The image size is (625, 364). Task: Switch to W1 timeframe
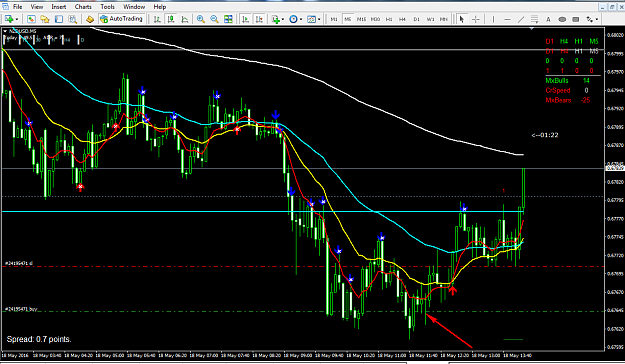(x=430, y=19)
